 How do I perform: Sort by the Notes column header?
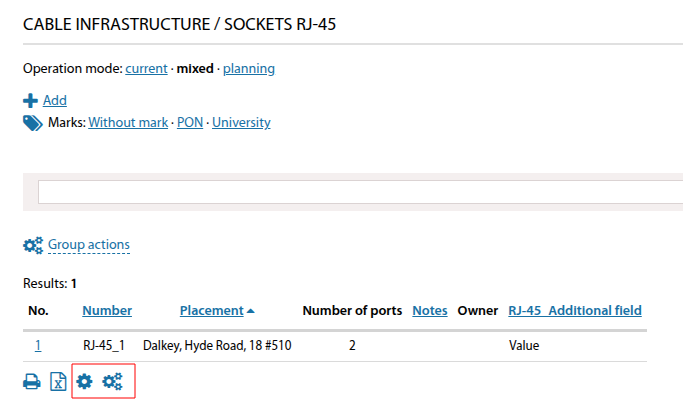[430, 311]
